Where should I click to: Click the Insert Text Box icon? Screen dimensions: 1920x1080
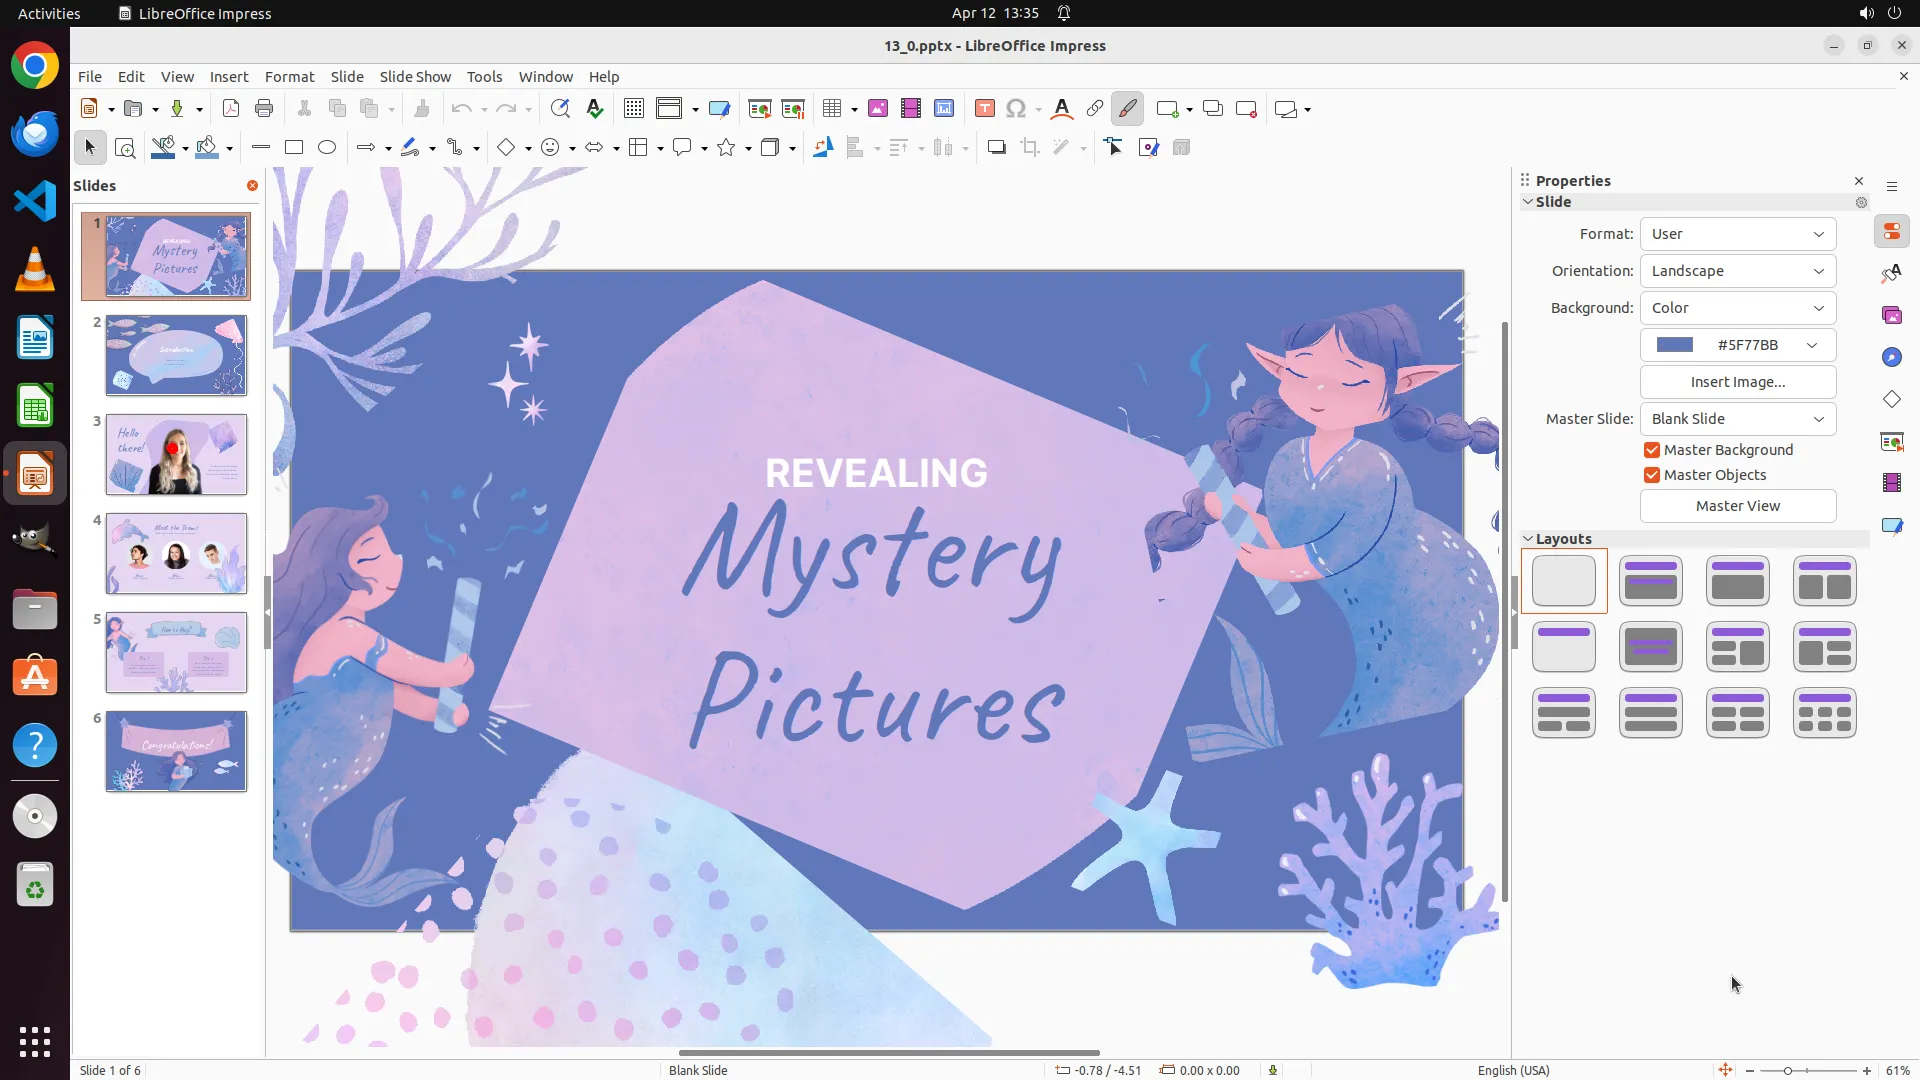pyautogui.click(x=984, y=109)
